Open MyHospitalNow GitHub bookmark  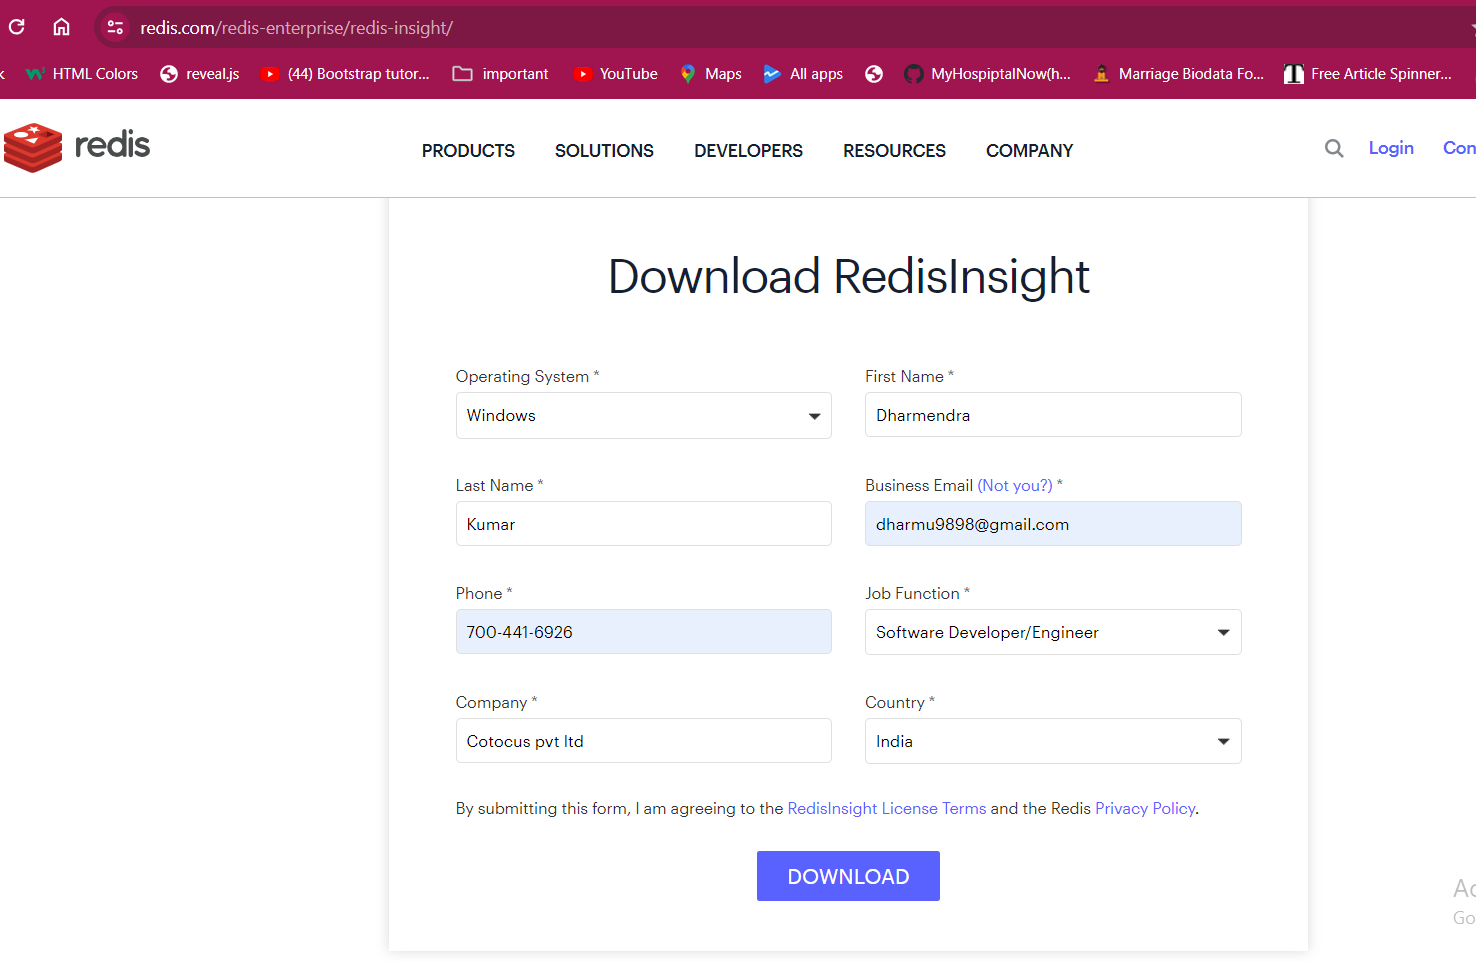click(x=988, y=74)
